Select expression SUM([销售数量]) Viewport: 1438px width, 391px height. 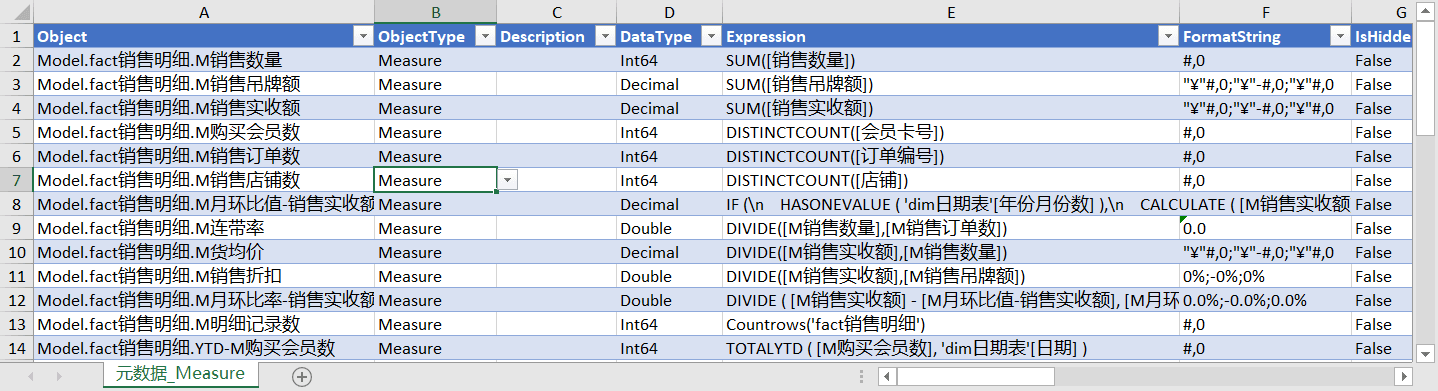tap(951, 60)
